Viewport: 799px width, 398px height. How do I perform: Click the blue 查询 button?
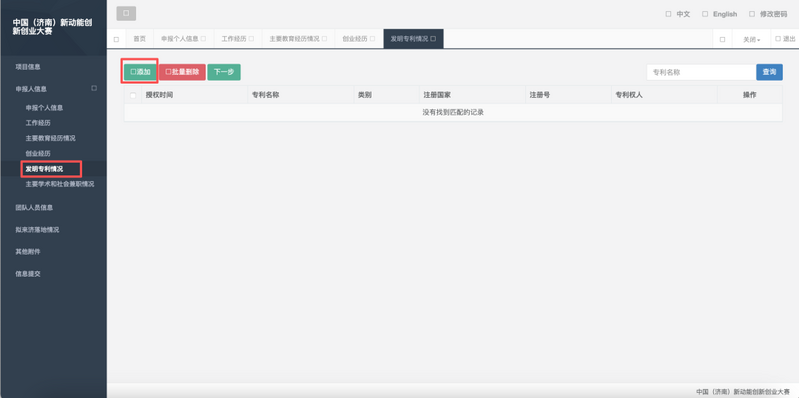coord(769,72)
